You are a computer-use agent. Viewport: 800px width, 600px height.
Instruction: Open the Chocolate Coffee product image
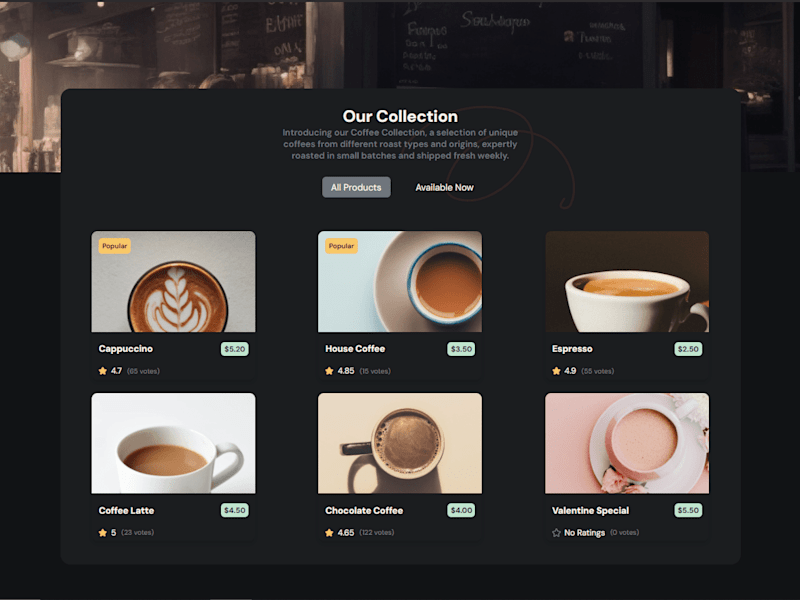pos(400,443)
